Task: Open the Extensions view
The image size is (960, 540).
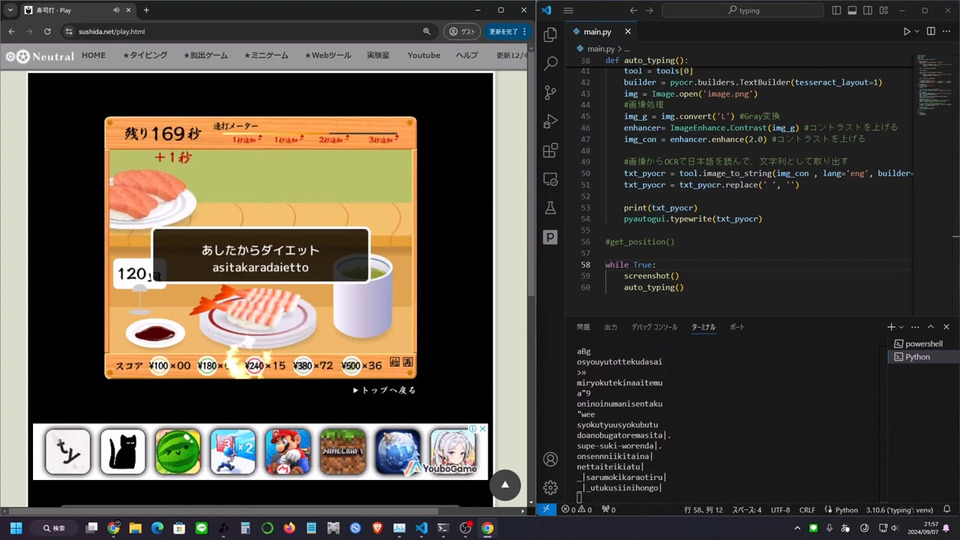Action: coord(550,151)
